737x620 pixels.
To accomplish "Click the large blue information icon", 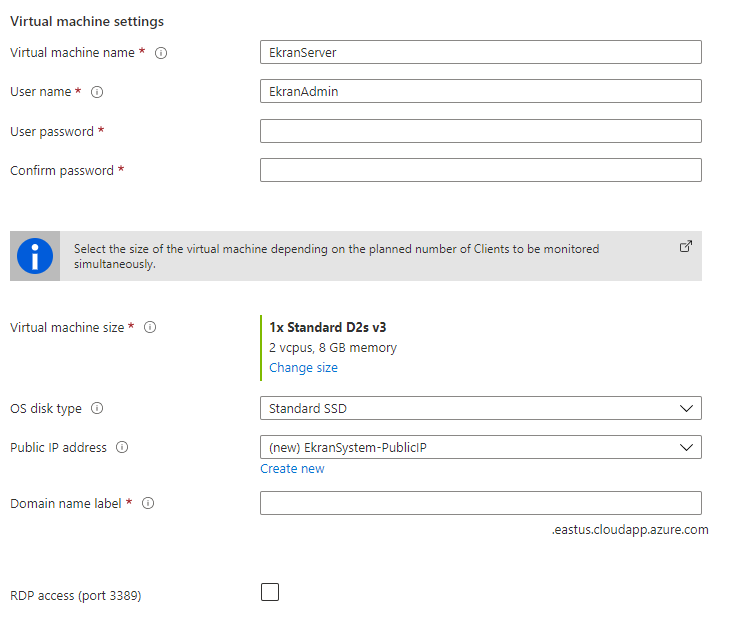I will [x=34, y=257].
